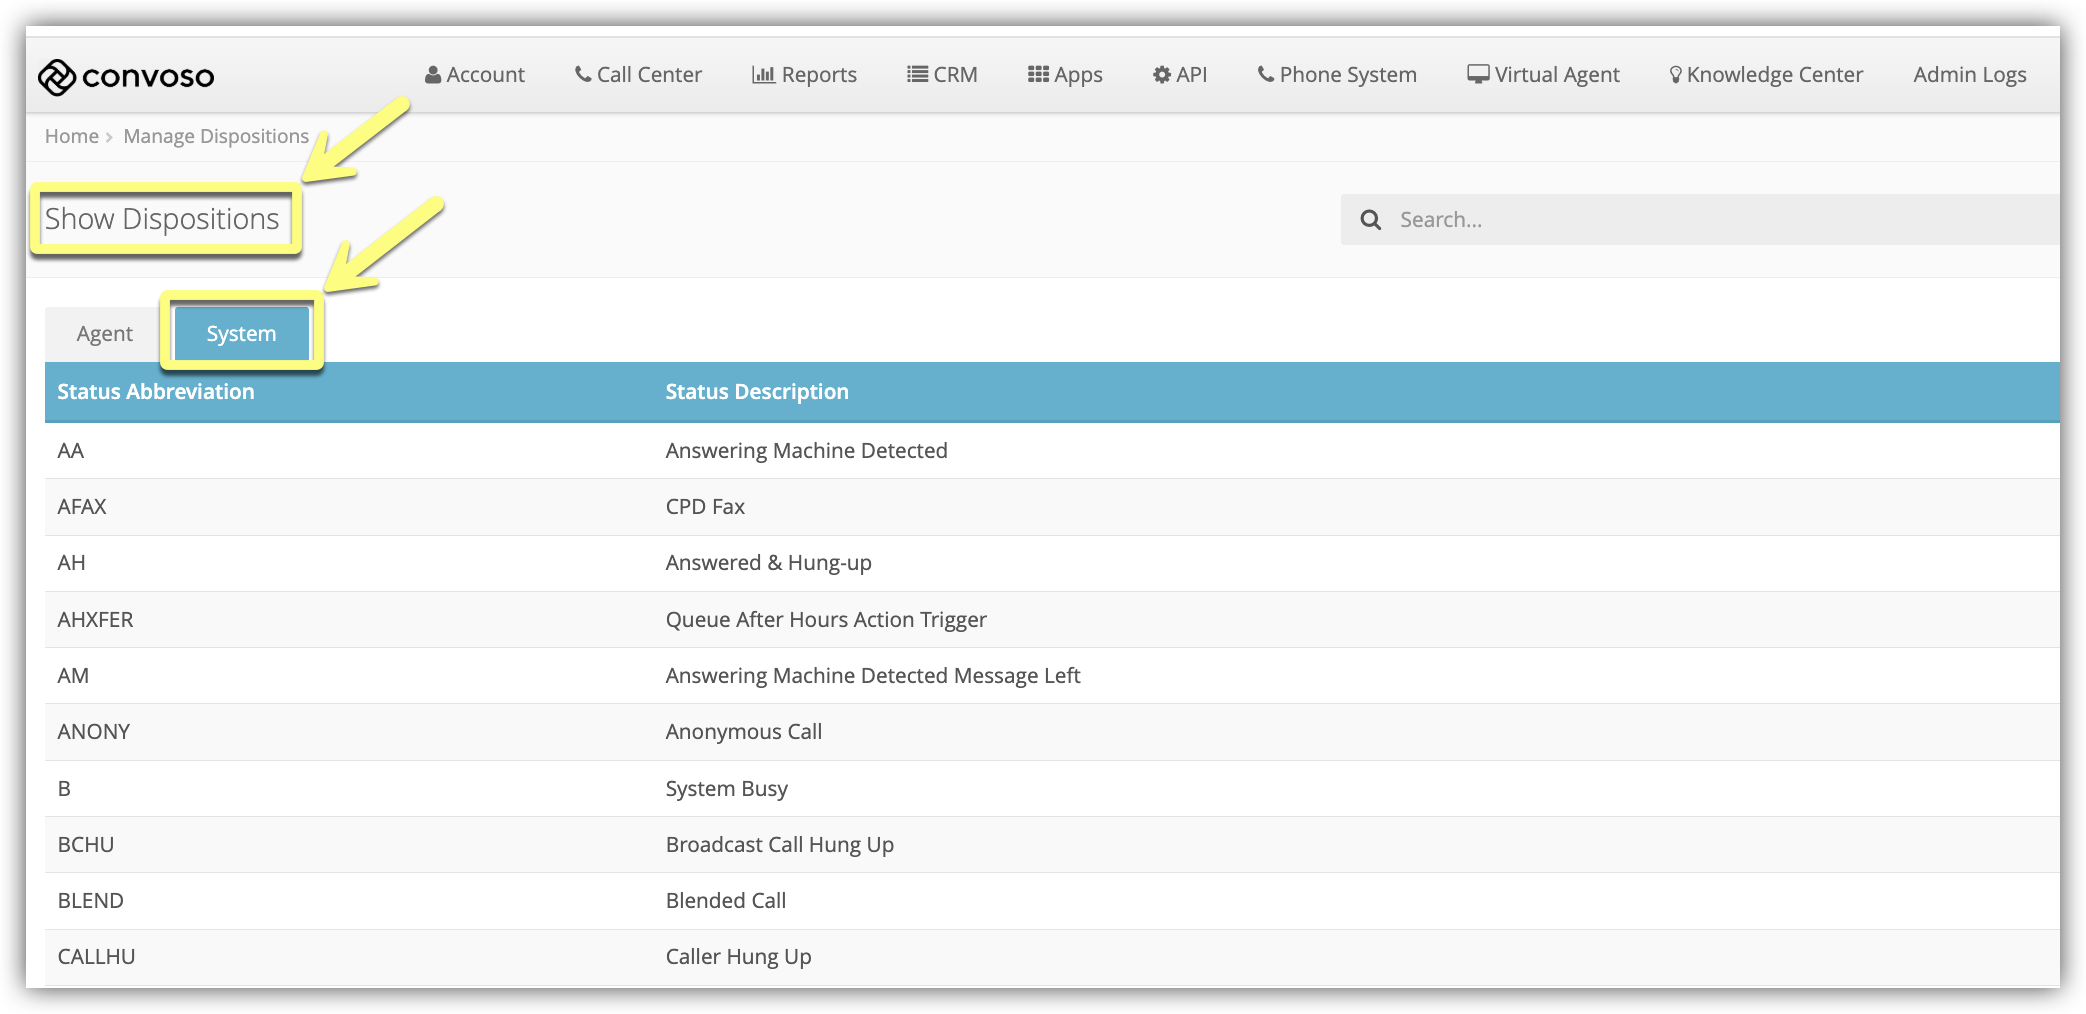Viewport: 2086px width, 1014px height.
Task: Click the search magnifier icon
Action: pyautogui.click(x=1371, y=220)
